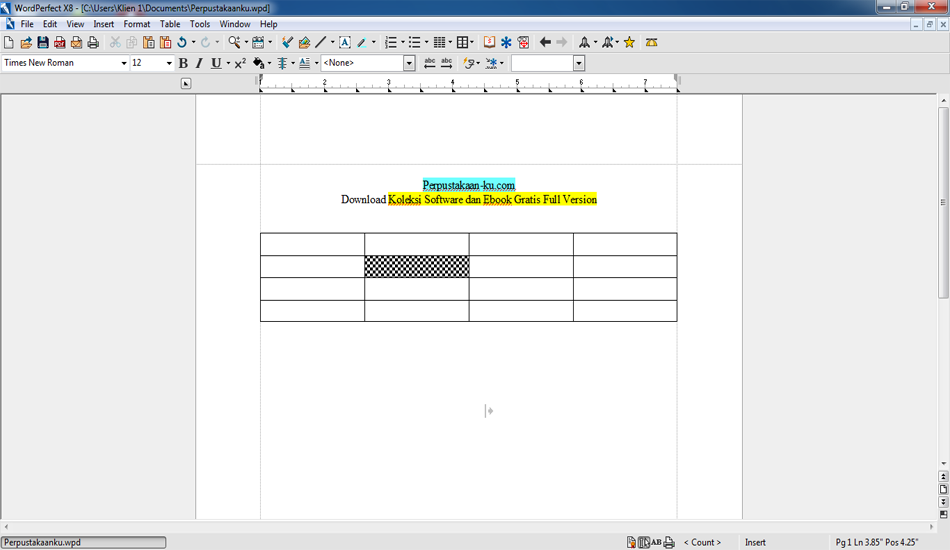Click the ruler tab-type selector box
This screenshot has width=950, height=550.
click(x=186, y=84)
